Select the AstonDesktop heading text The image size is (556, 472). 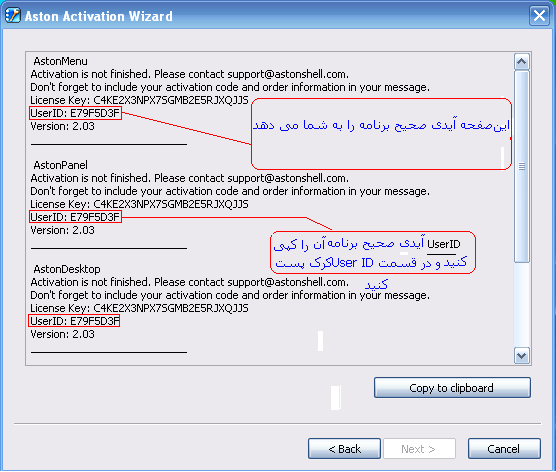pyautogui.click(x=67, y=269)
